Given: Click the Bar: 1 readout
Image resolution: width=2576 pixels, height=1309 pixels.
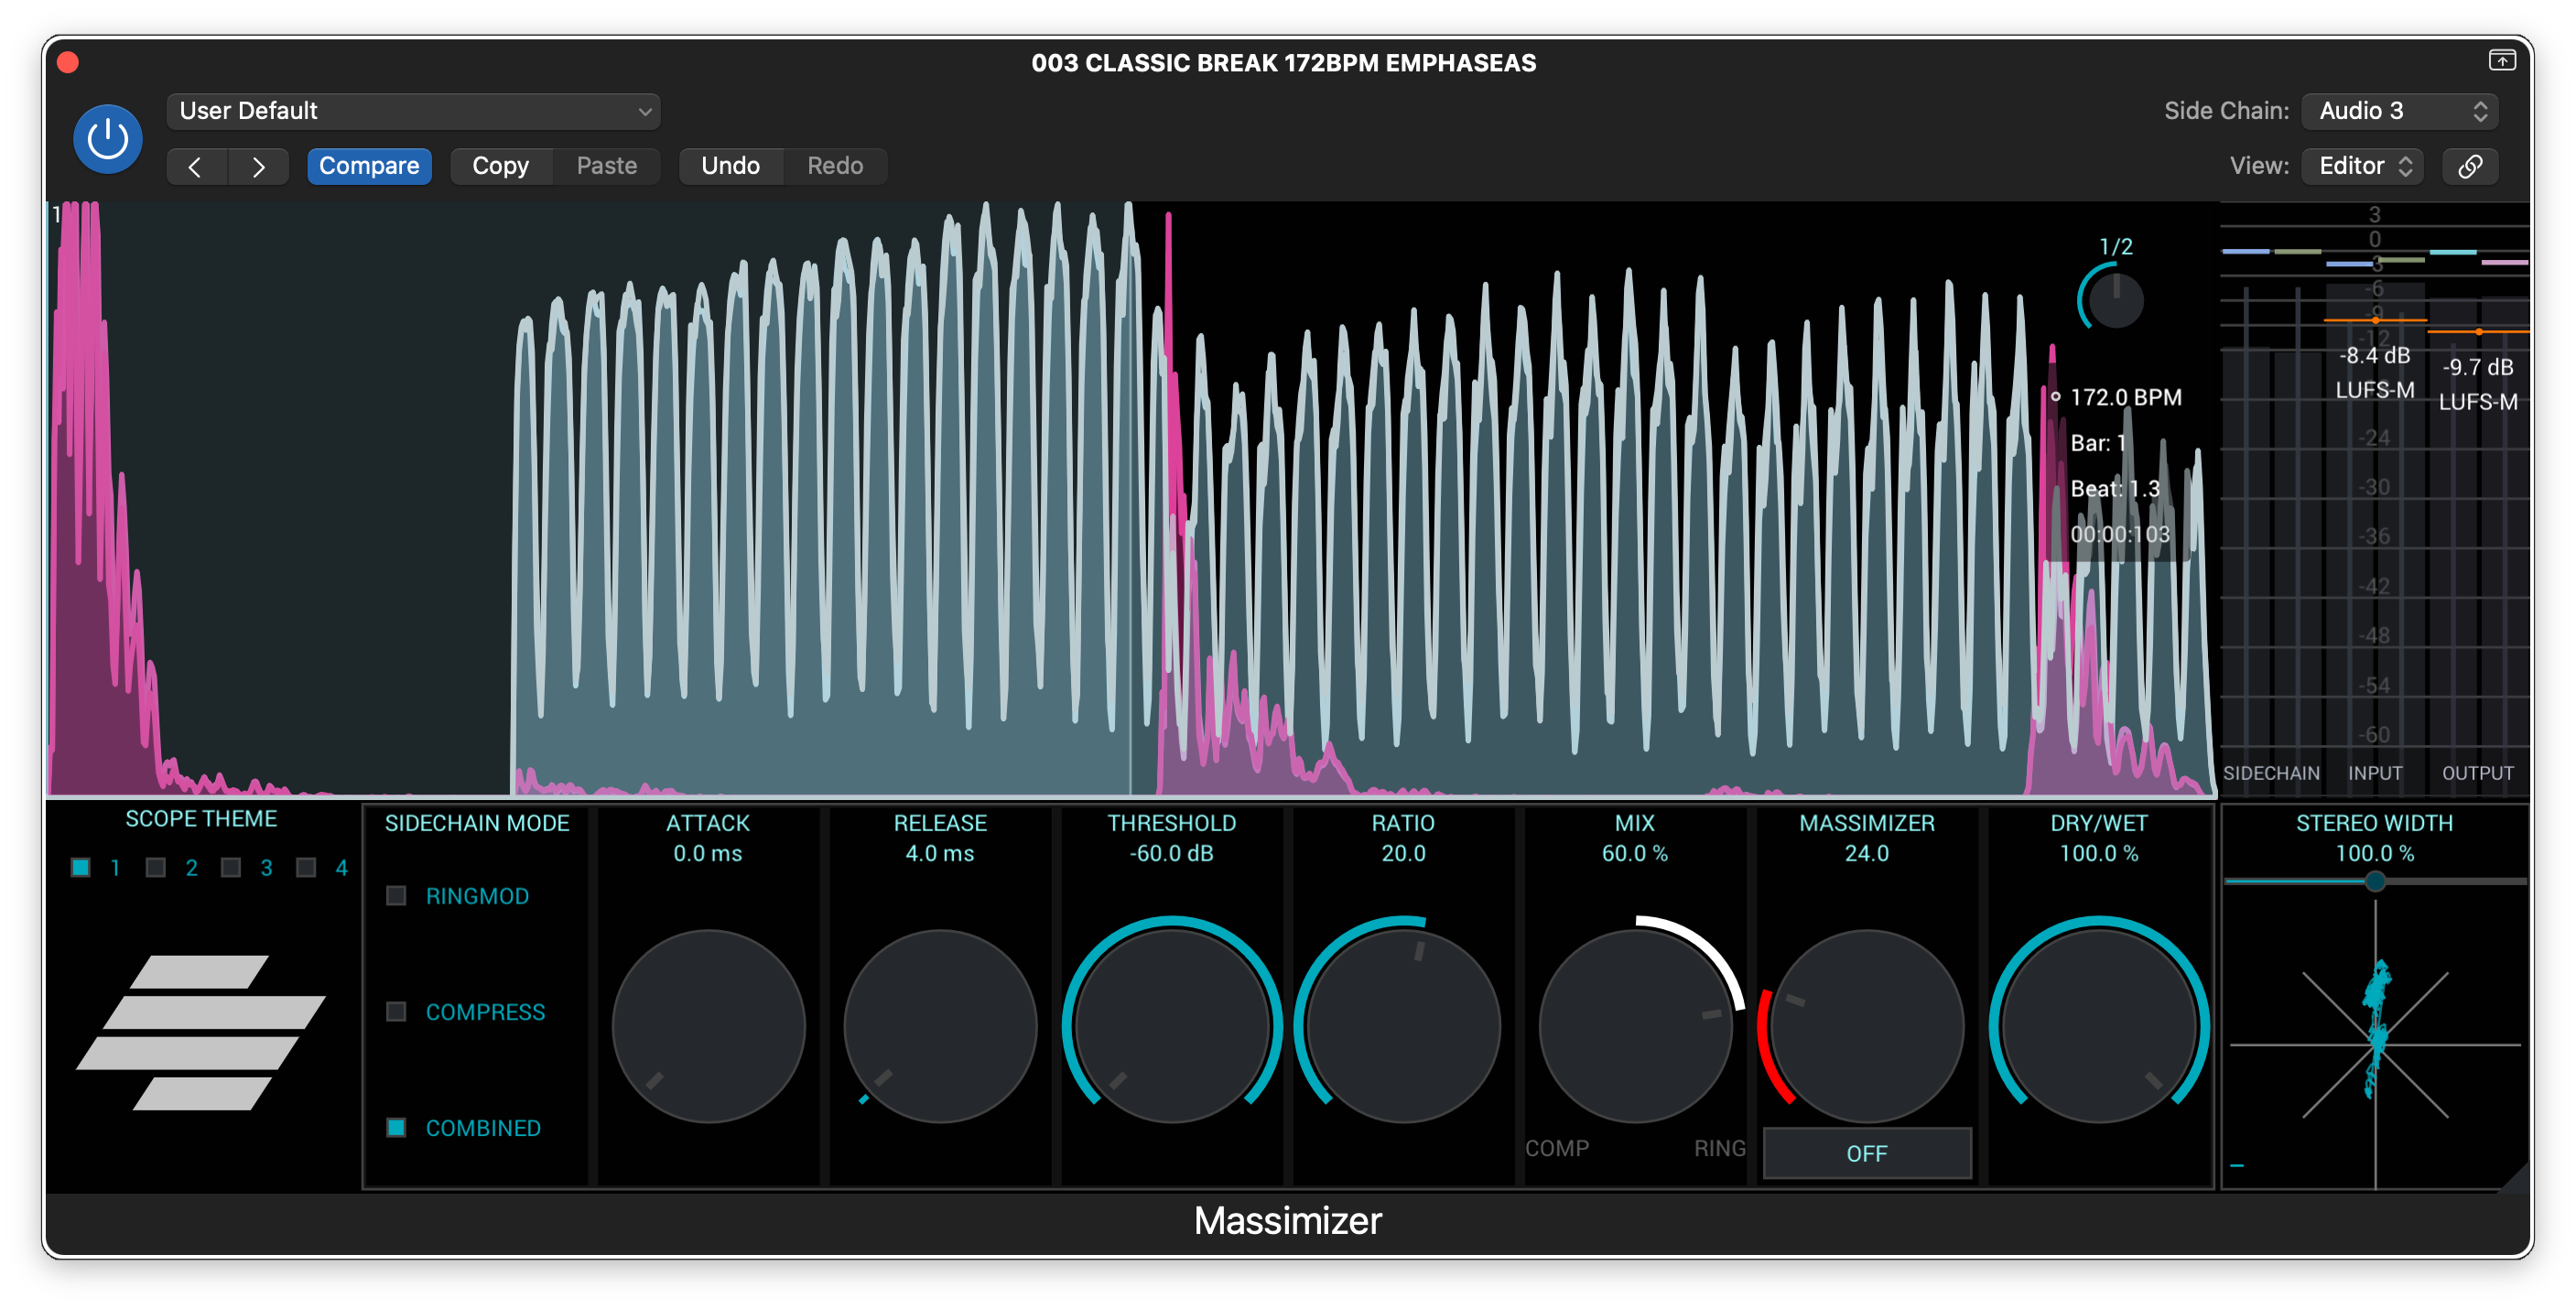Looking at the screenshot, I should tap(2097, 443).
